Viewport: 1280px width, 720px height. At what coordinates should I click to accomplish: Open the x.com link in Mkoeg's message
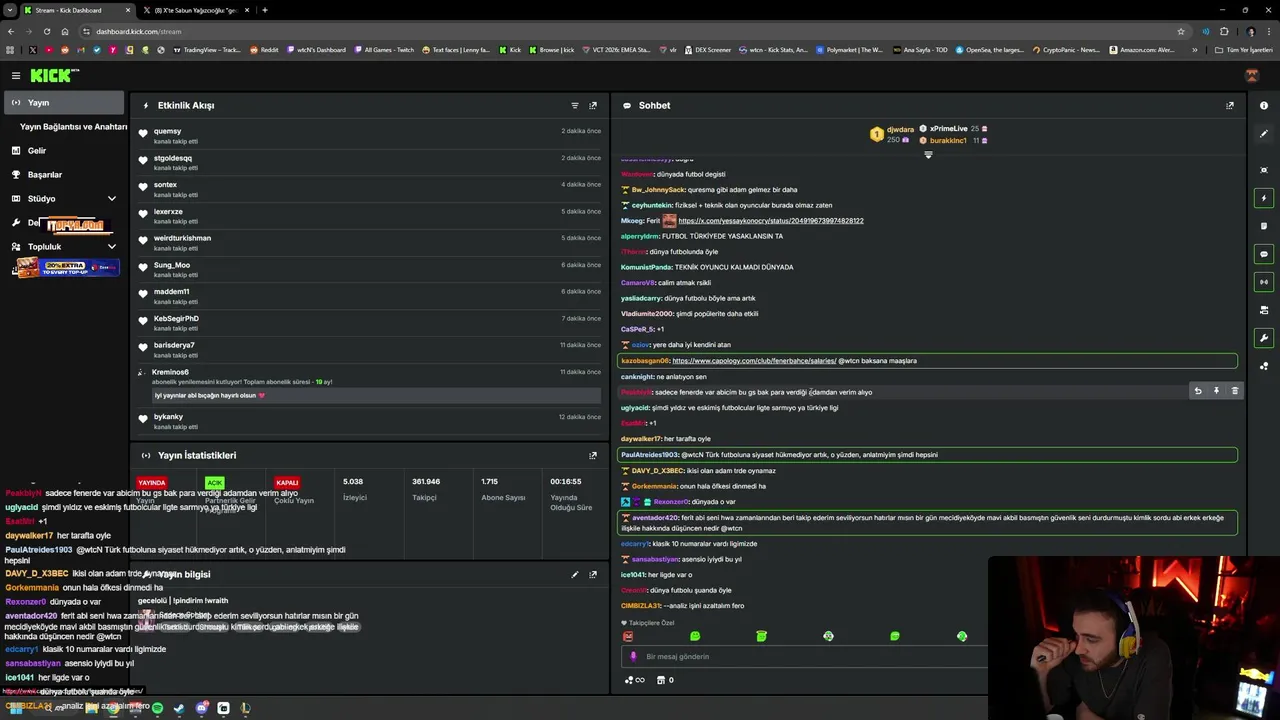click(770, 221)
